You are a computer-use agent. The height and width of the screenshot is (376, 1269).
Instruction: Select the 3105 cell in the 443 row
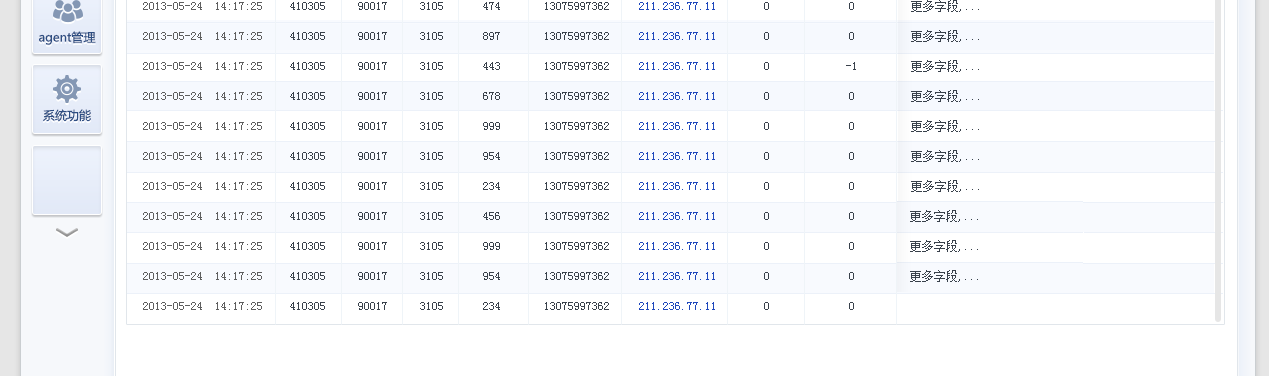[x=431, y=66]
